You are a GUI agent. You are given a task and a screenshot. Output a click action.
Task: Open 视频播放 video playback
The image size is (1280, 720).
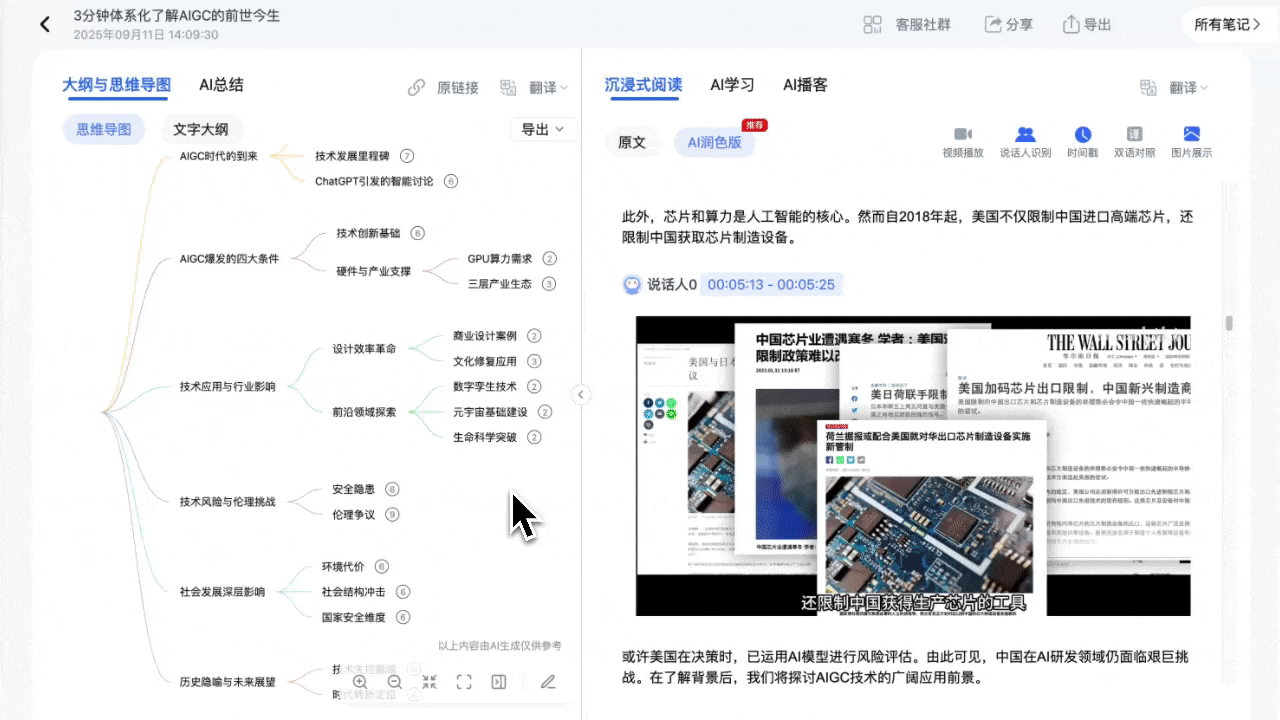tap(963, 142)
